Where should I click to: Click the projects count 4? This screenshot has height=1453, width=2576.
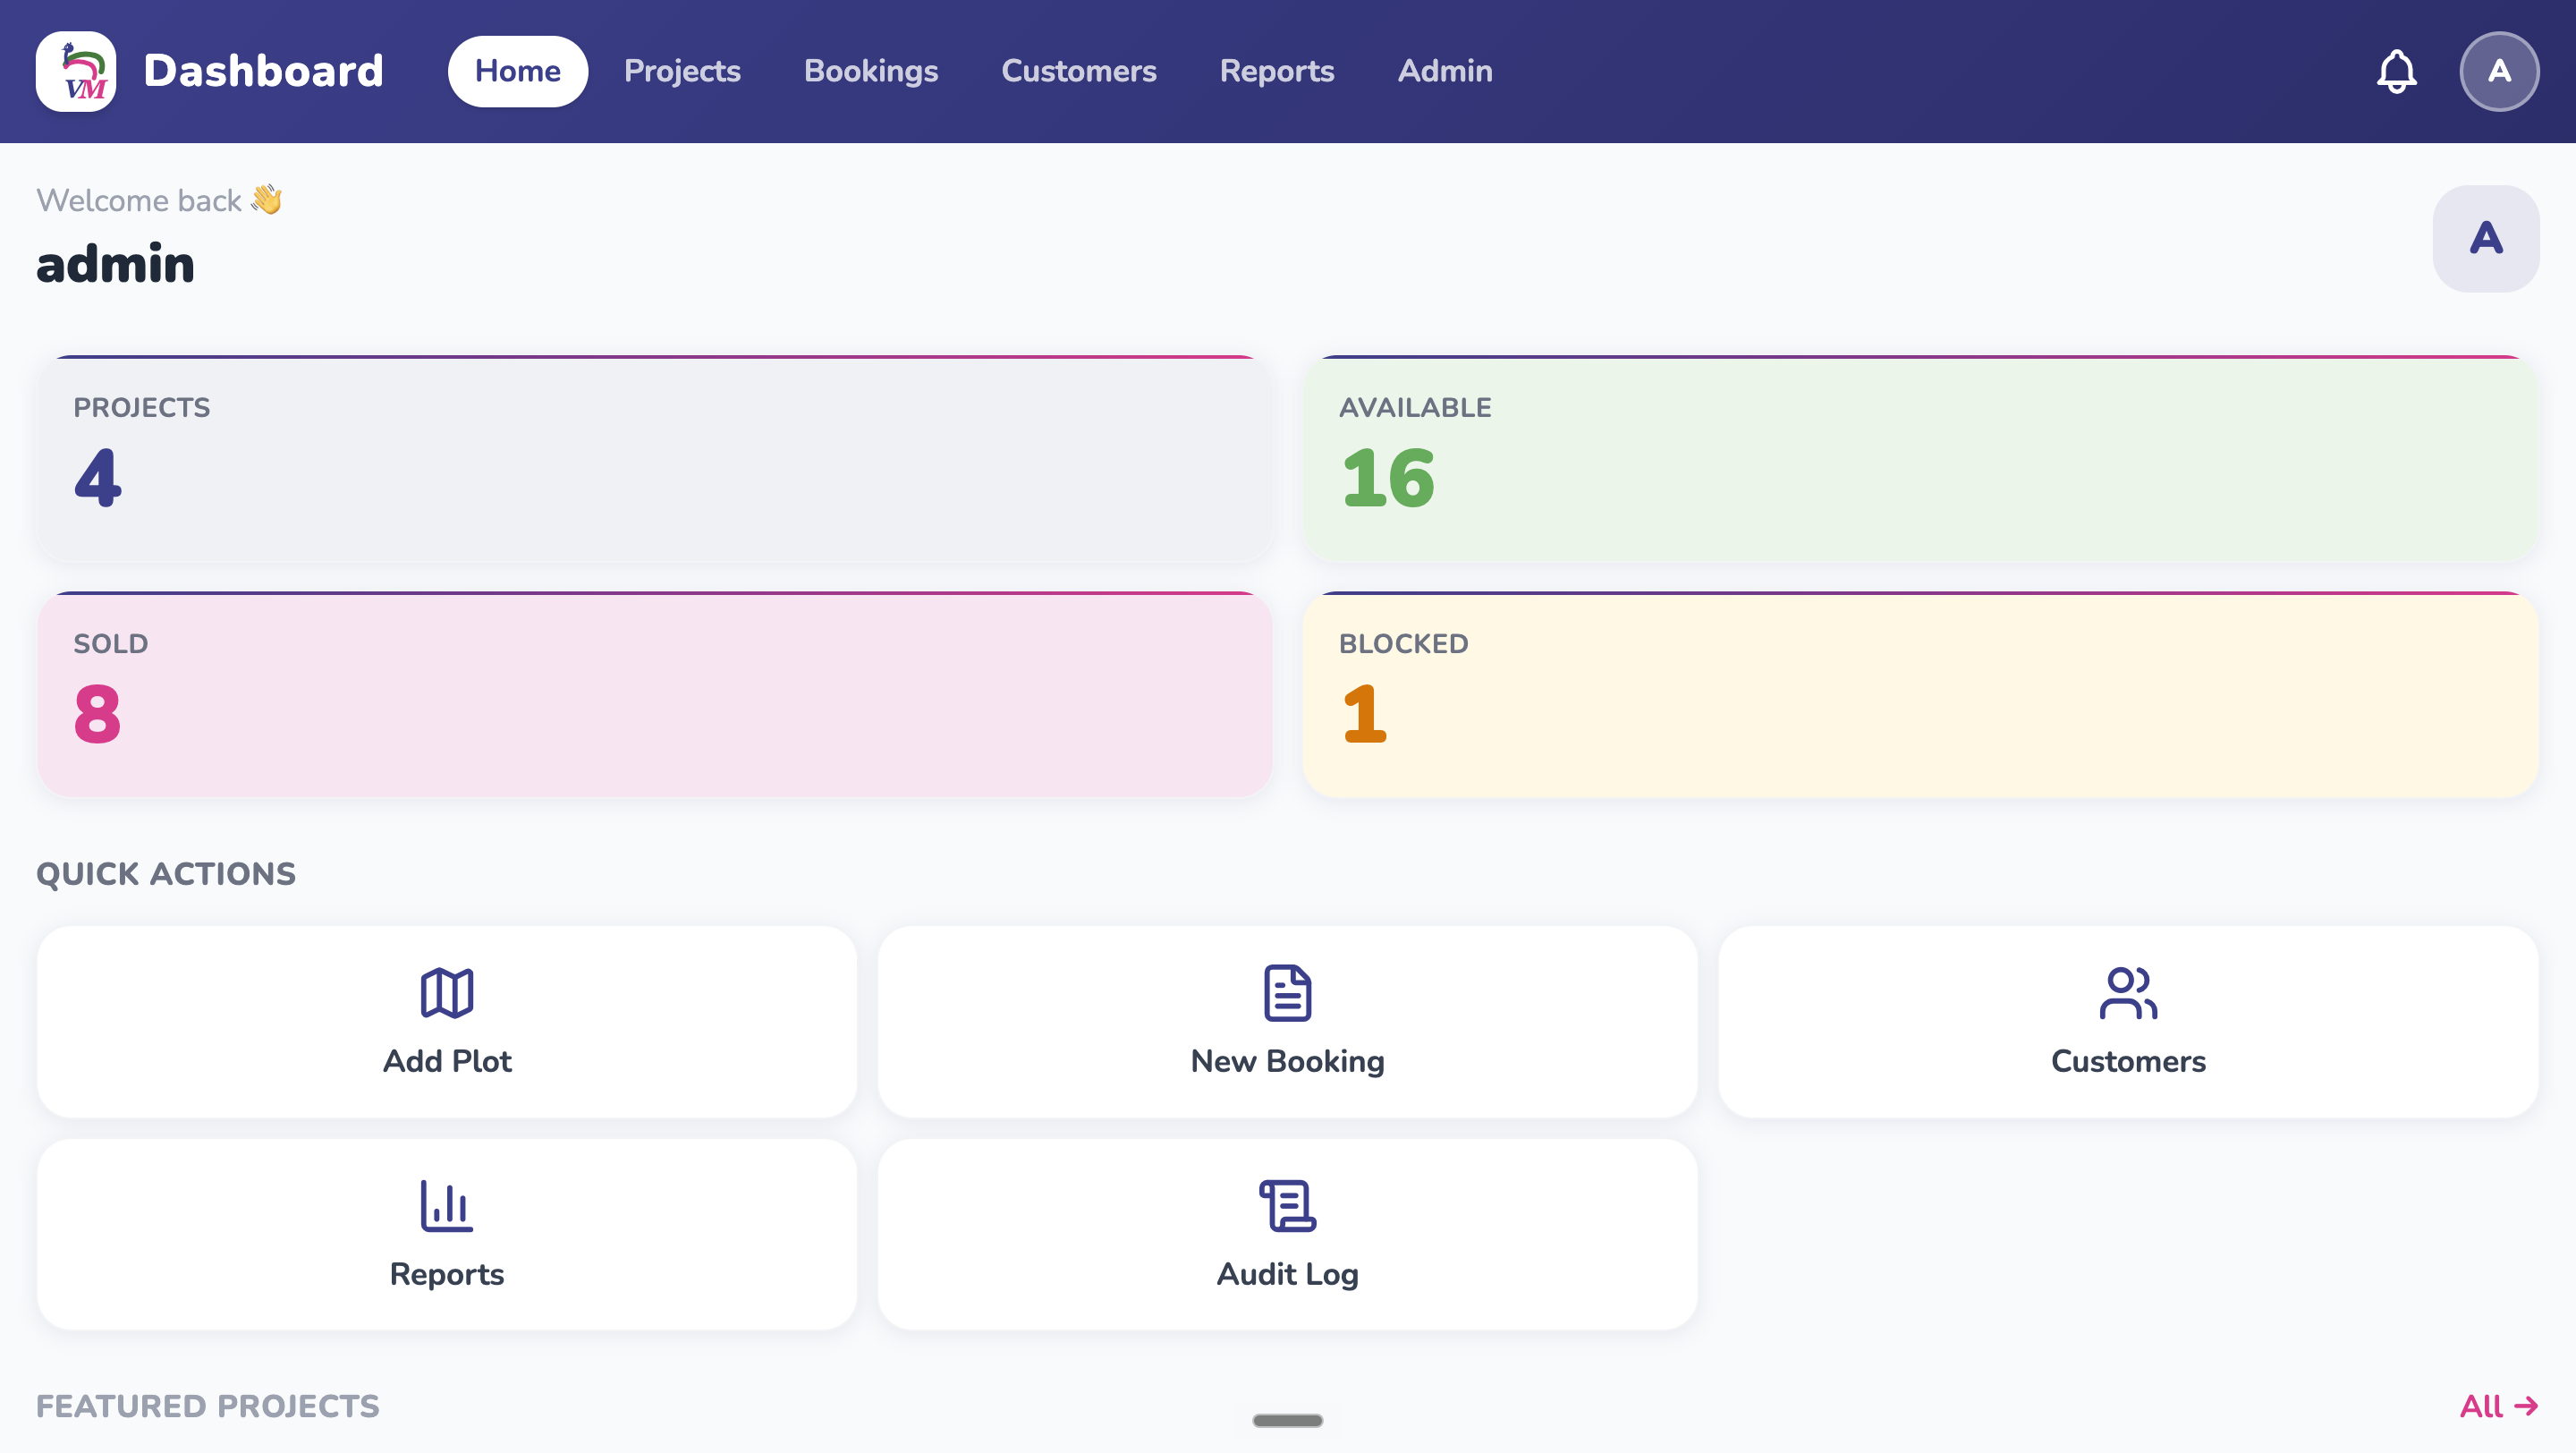98,478
